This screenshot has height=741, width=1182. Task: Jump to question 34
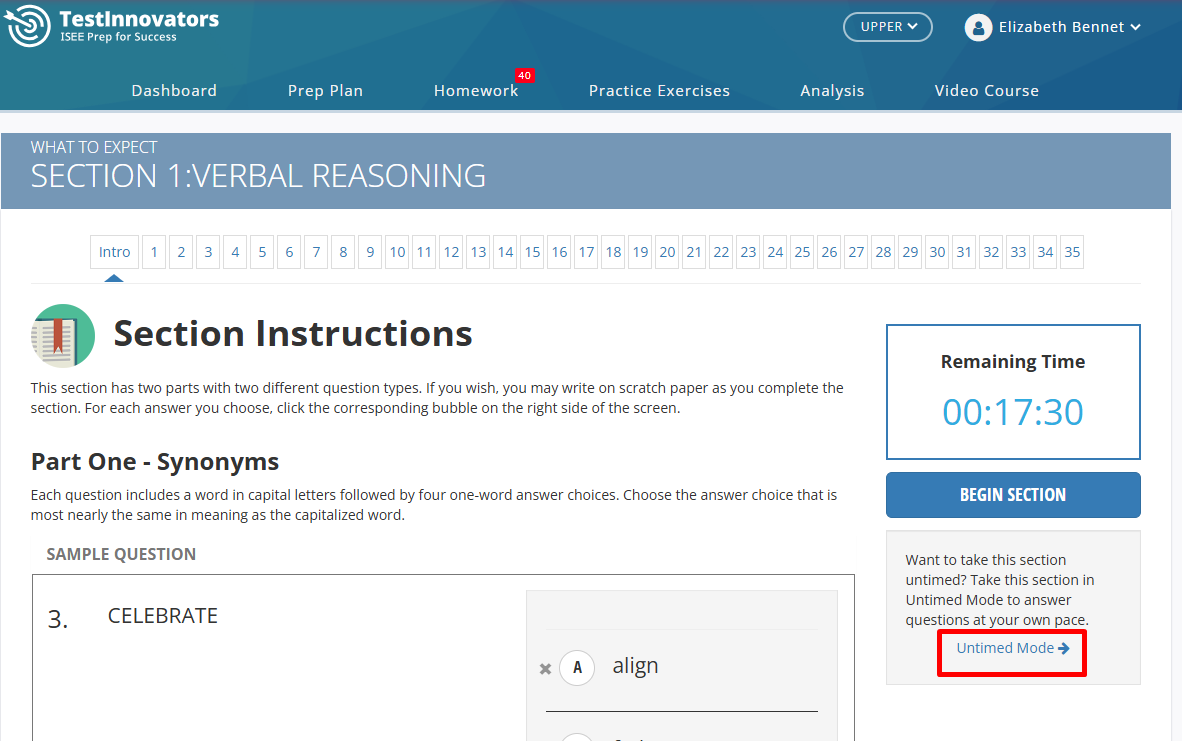[1045, 252]
